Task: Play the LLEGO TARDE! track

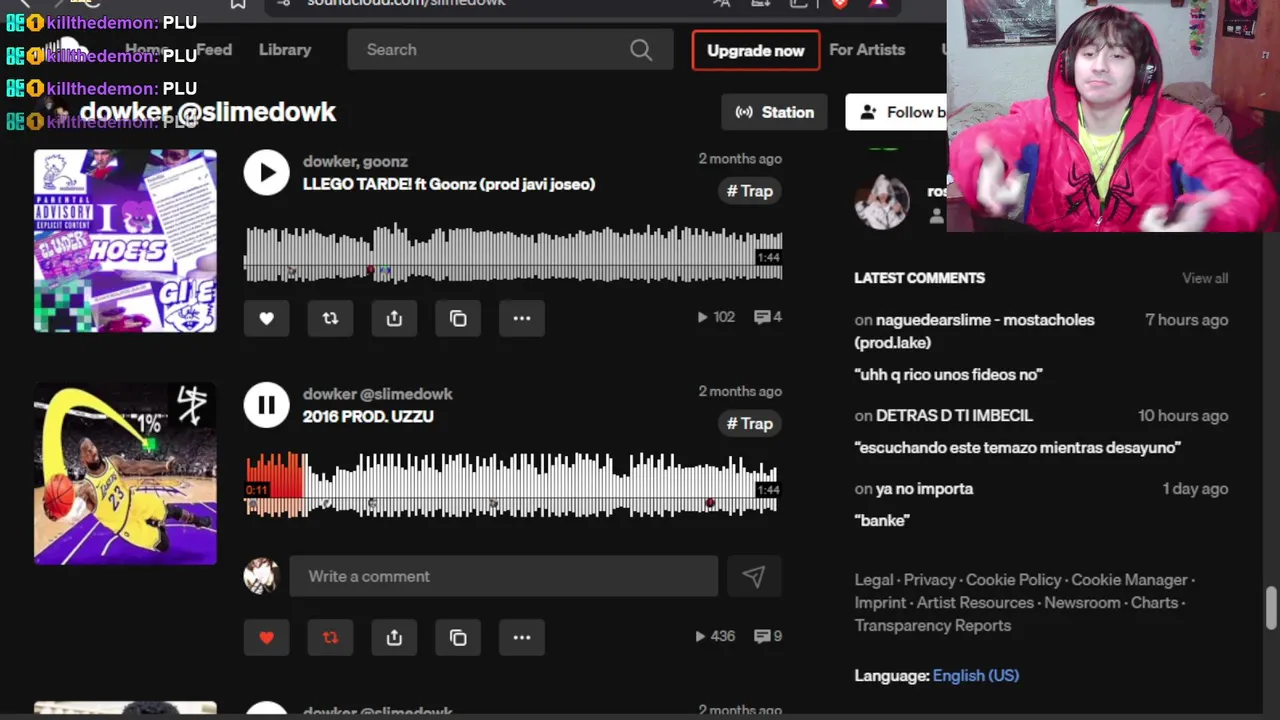Action: [267, 172]
